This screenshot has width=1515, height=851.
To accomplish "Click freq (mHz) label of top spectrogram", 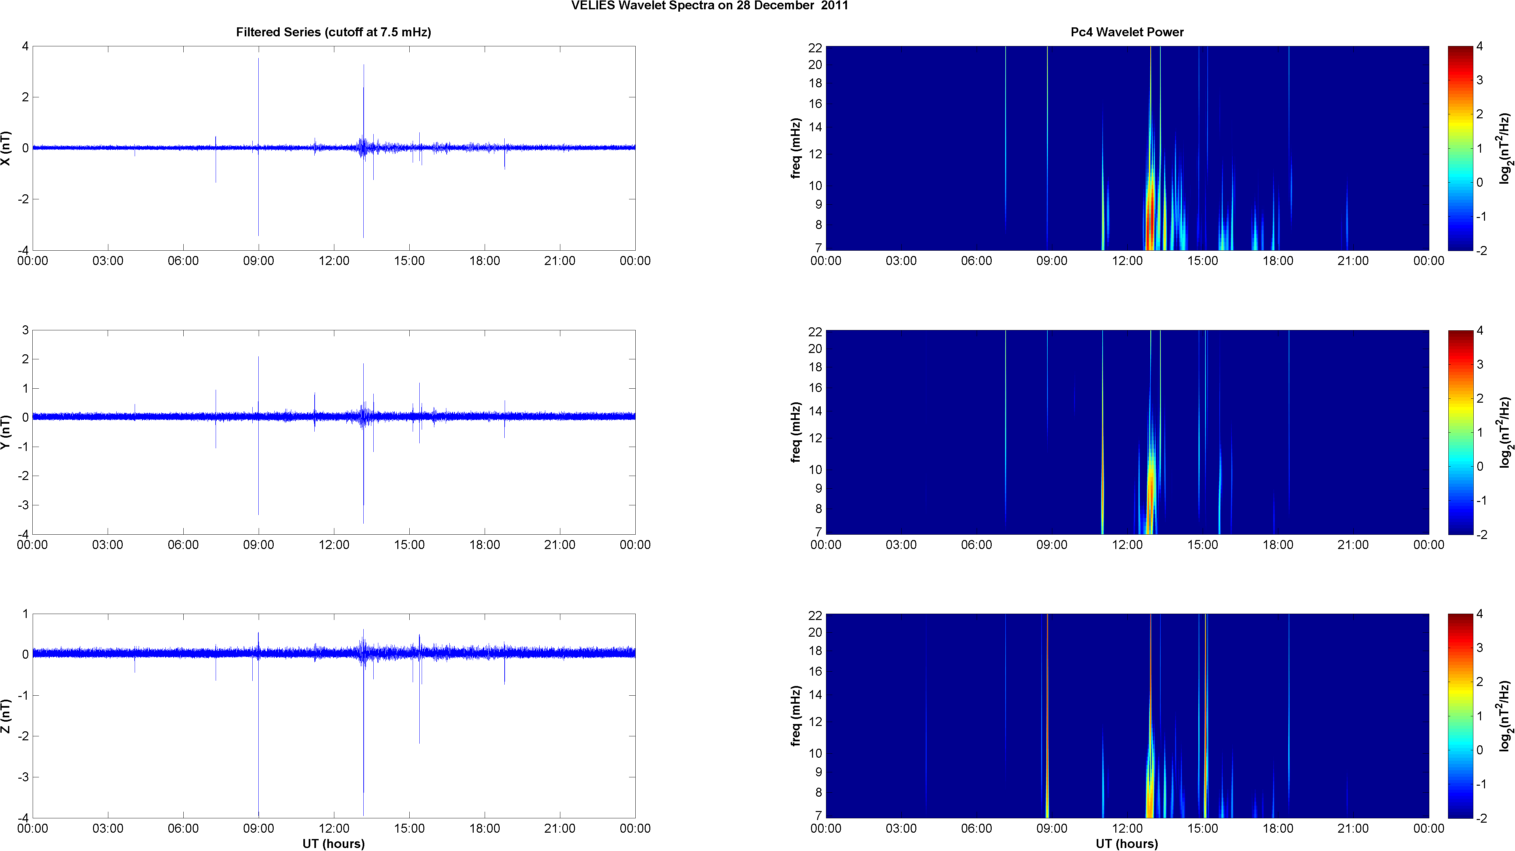I will pos(796,148).
